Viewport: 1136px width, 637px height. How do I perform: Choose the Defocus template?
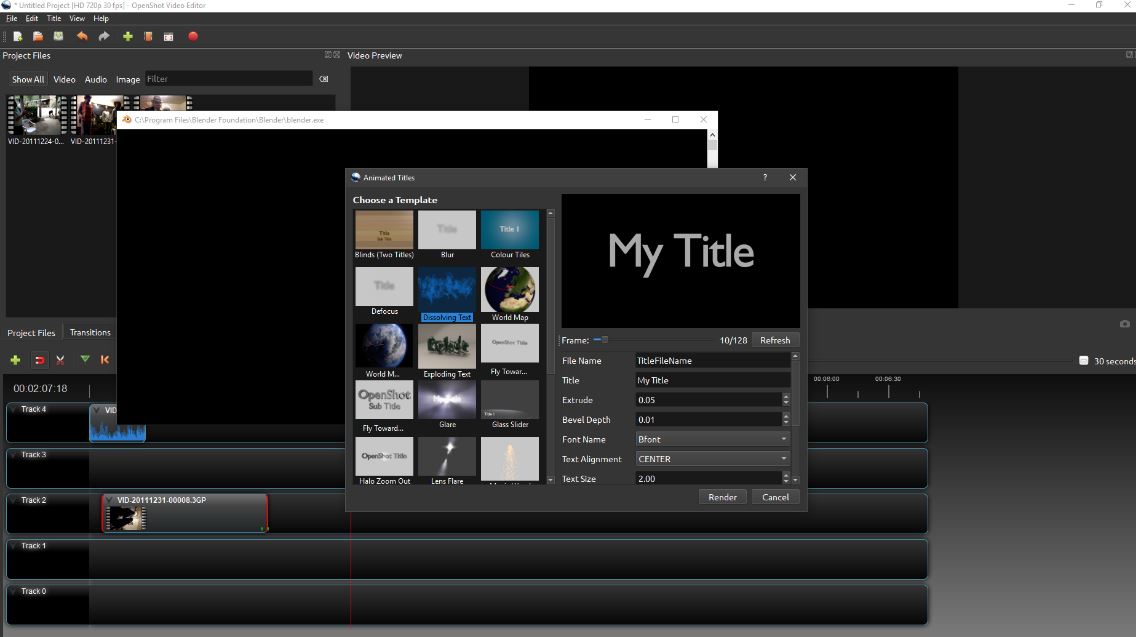click(x=384, y=291)
